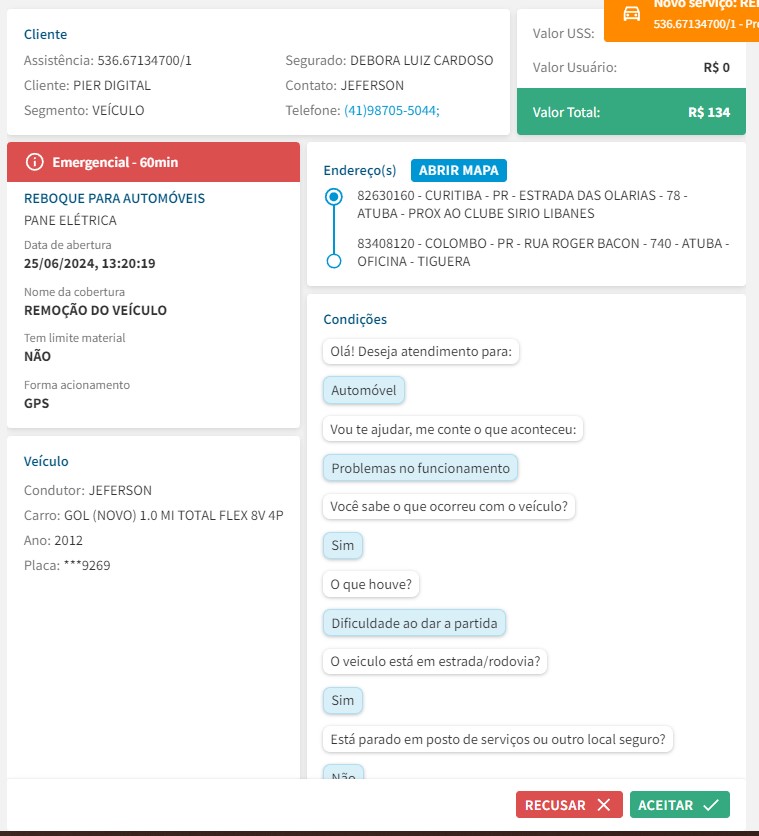Select the hollow destination marker for the Colombo address

(x=334, y=261)
